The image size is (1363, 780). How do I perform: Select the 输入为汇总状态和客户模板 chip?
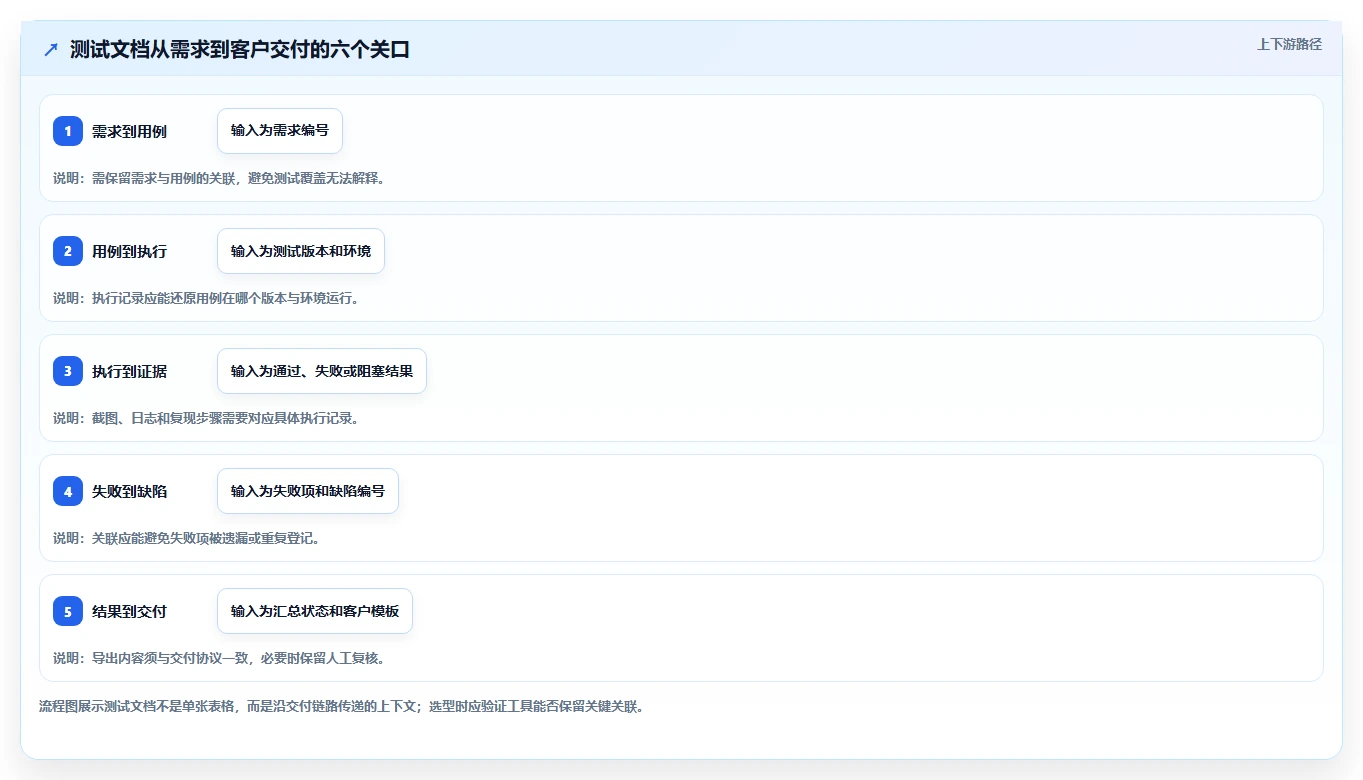pyautogui.click(x=315, y=611)
